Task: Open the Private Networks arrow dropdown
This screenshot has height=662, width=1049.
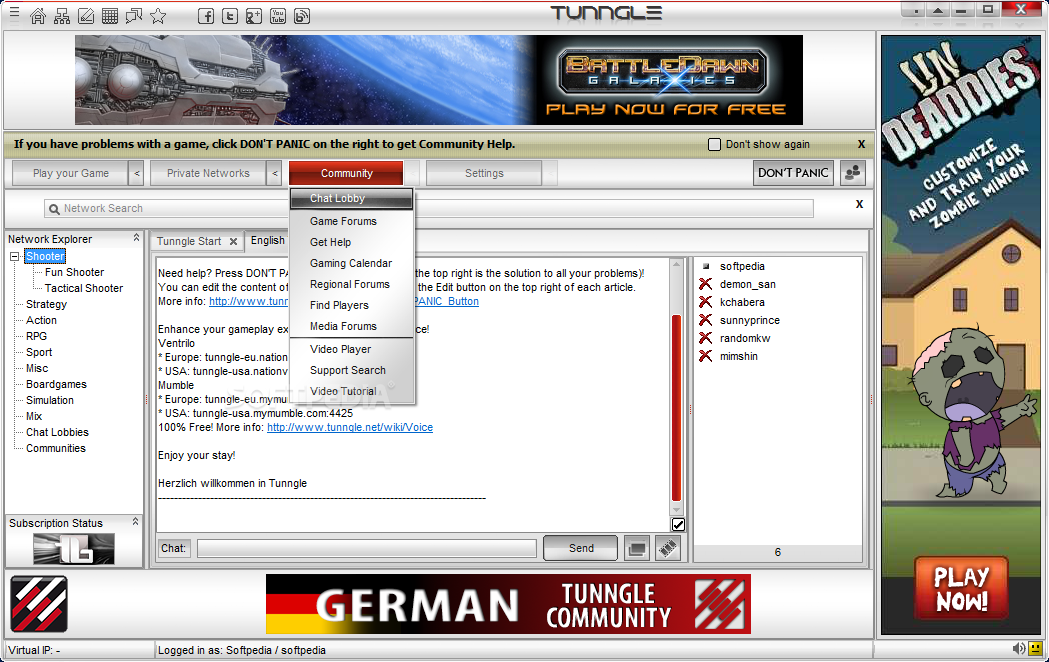Action: (274, 173)
